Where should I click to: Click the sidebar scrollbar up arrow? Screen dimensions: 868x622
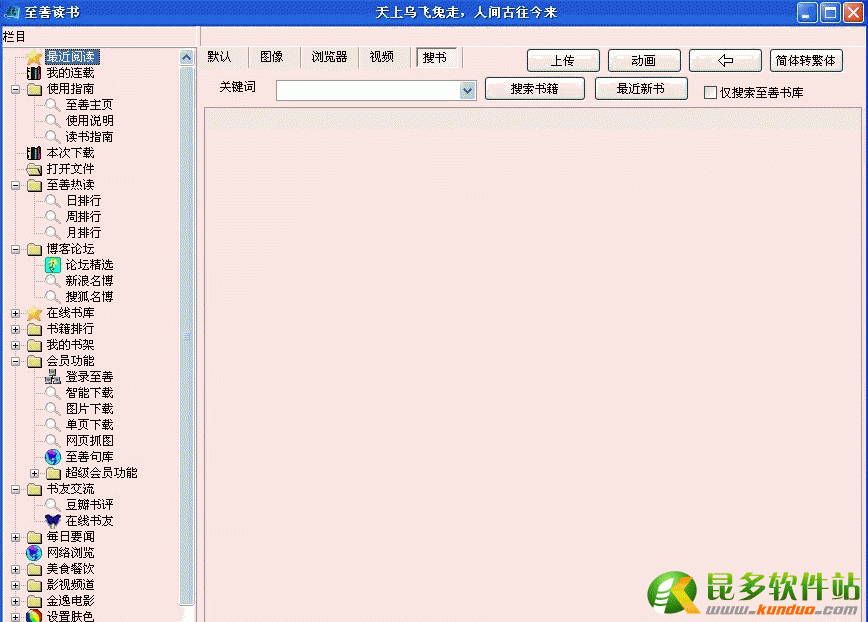(x=187, y=57)
